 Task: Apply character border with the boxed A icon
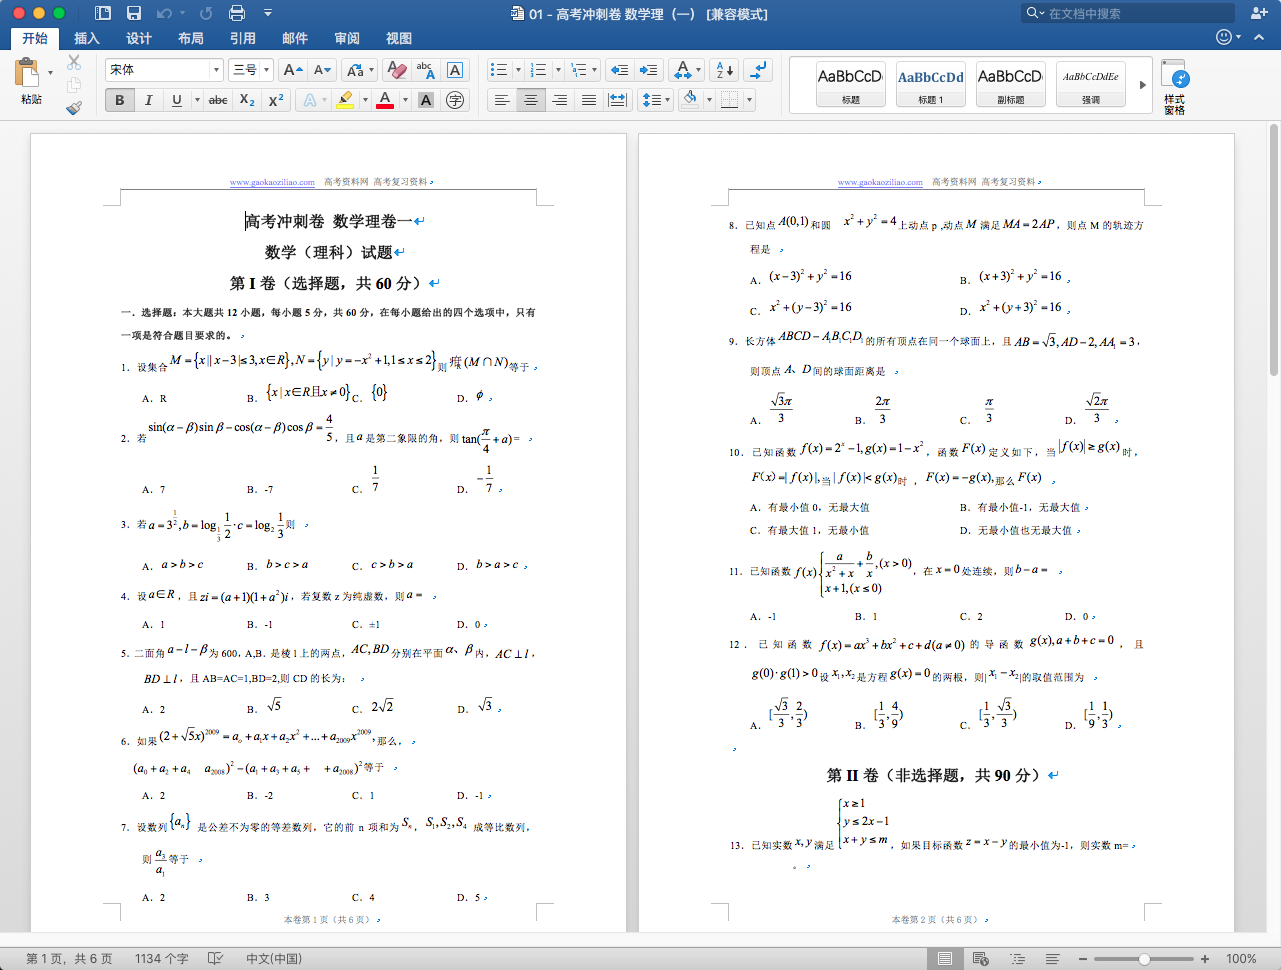pos(455,70)
